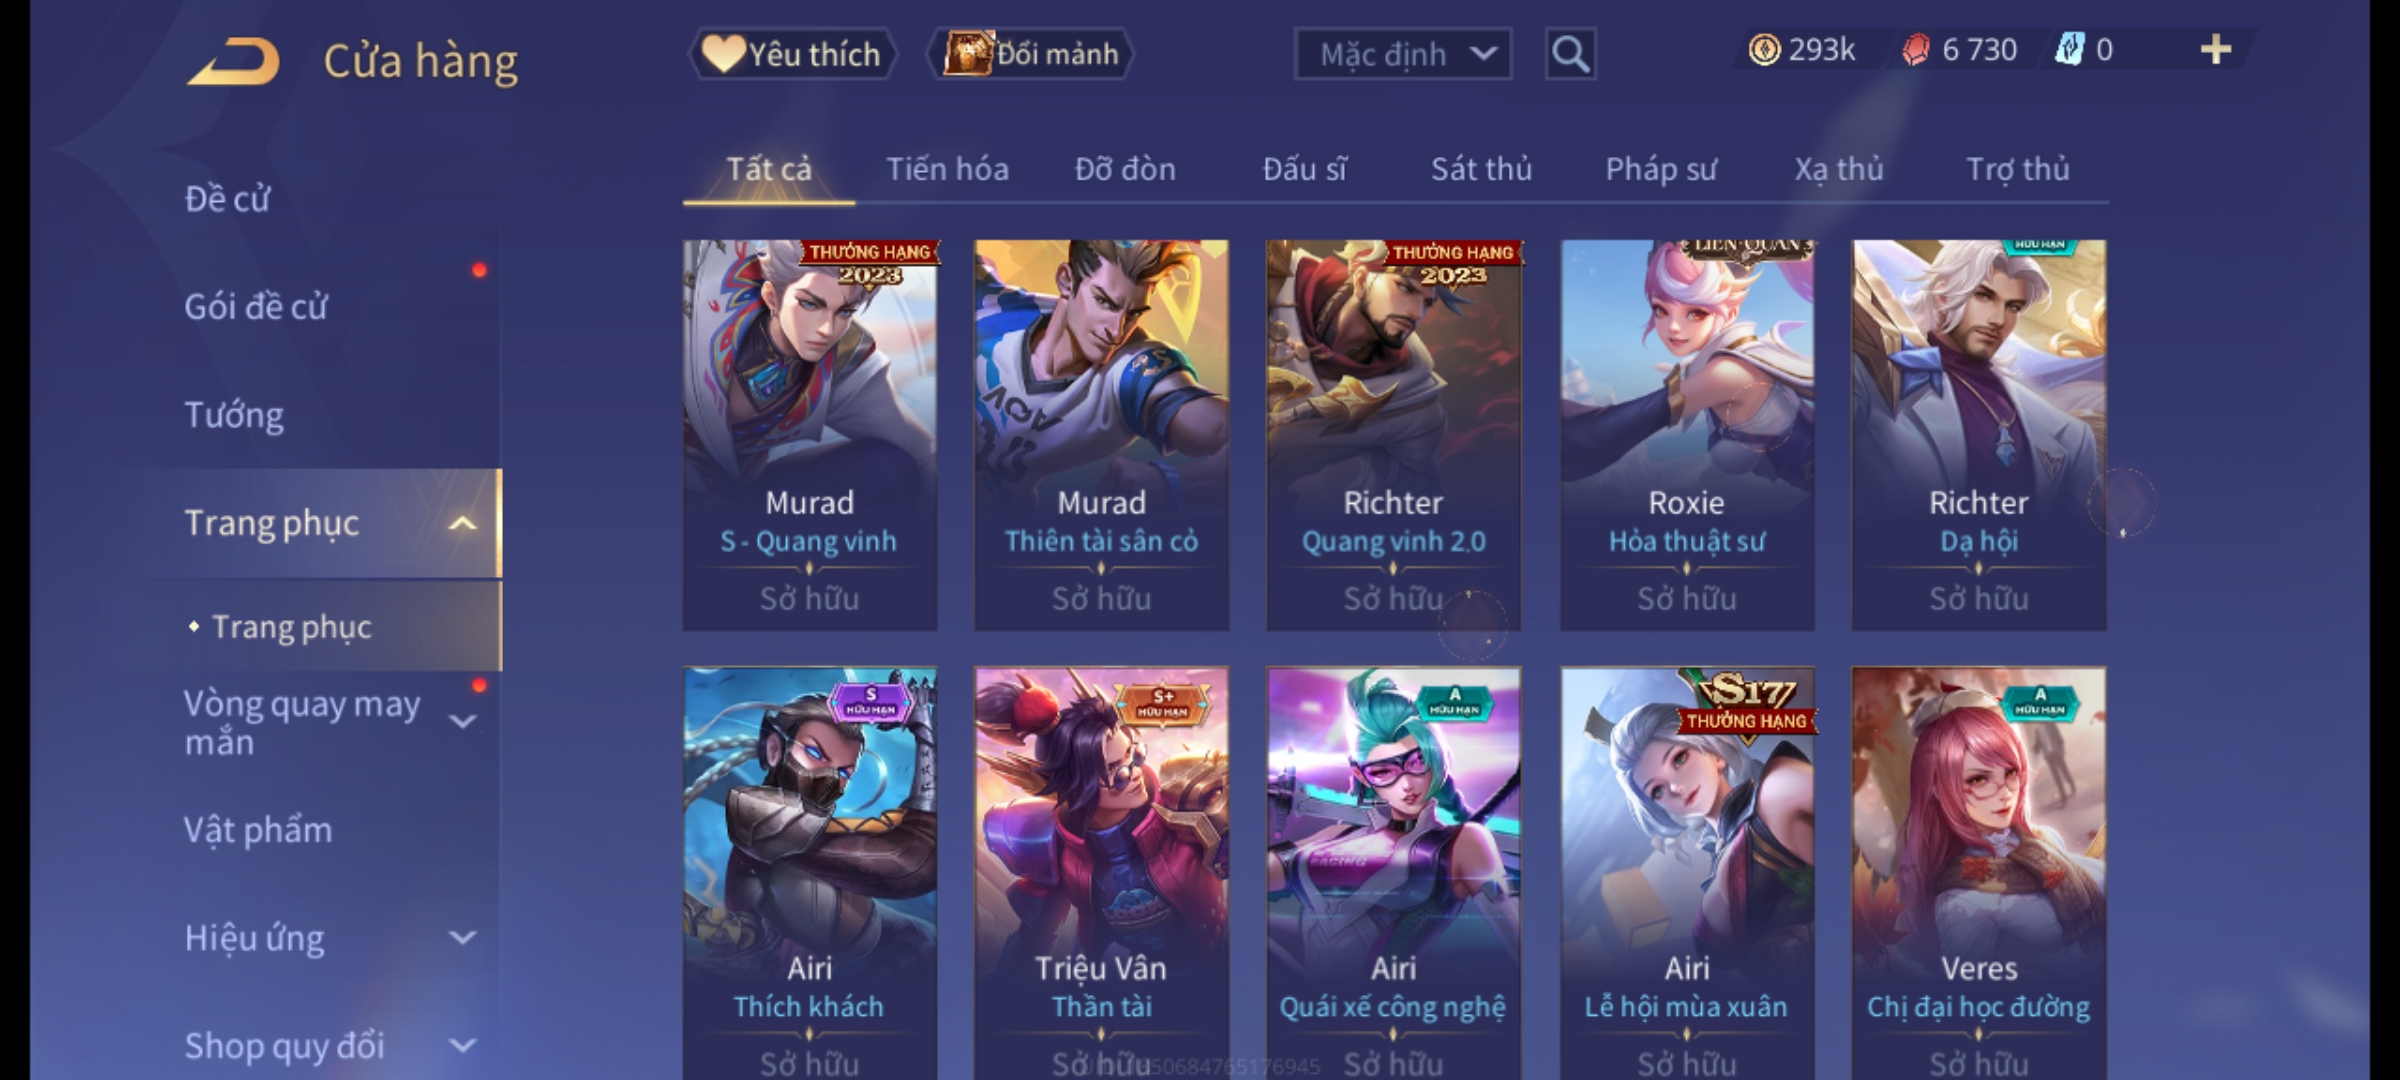Image resolution: width=2400 pixels, height=1080 pixels.
Task: Expand the Hiệu ứng sidebar section
Action: click(462, 938)
